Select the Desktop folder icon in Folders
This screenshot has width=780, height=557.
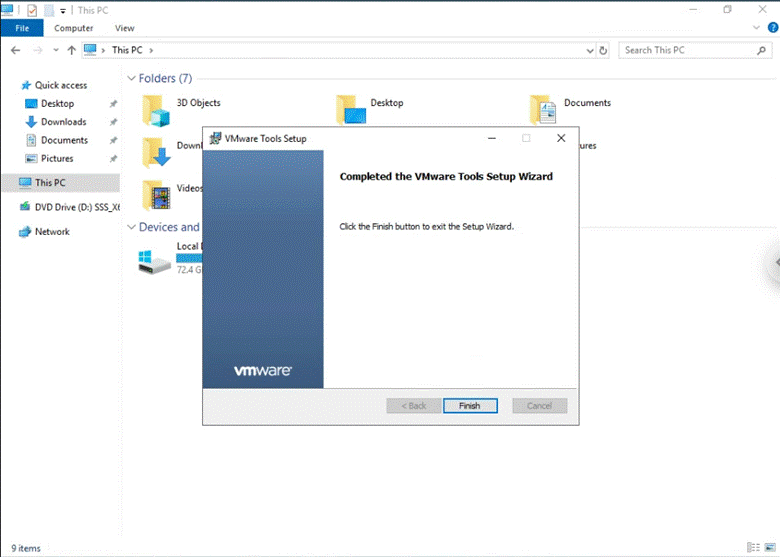tap(351, 109)
